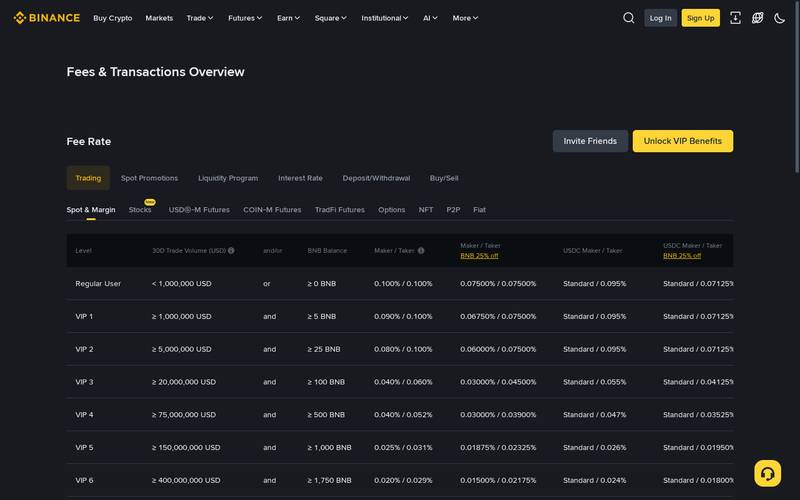Expand the More menu dropdown
The width and height of the screenshot is (800, 500).
pos(465,18)
